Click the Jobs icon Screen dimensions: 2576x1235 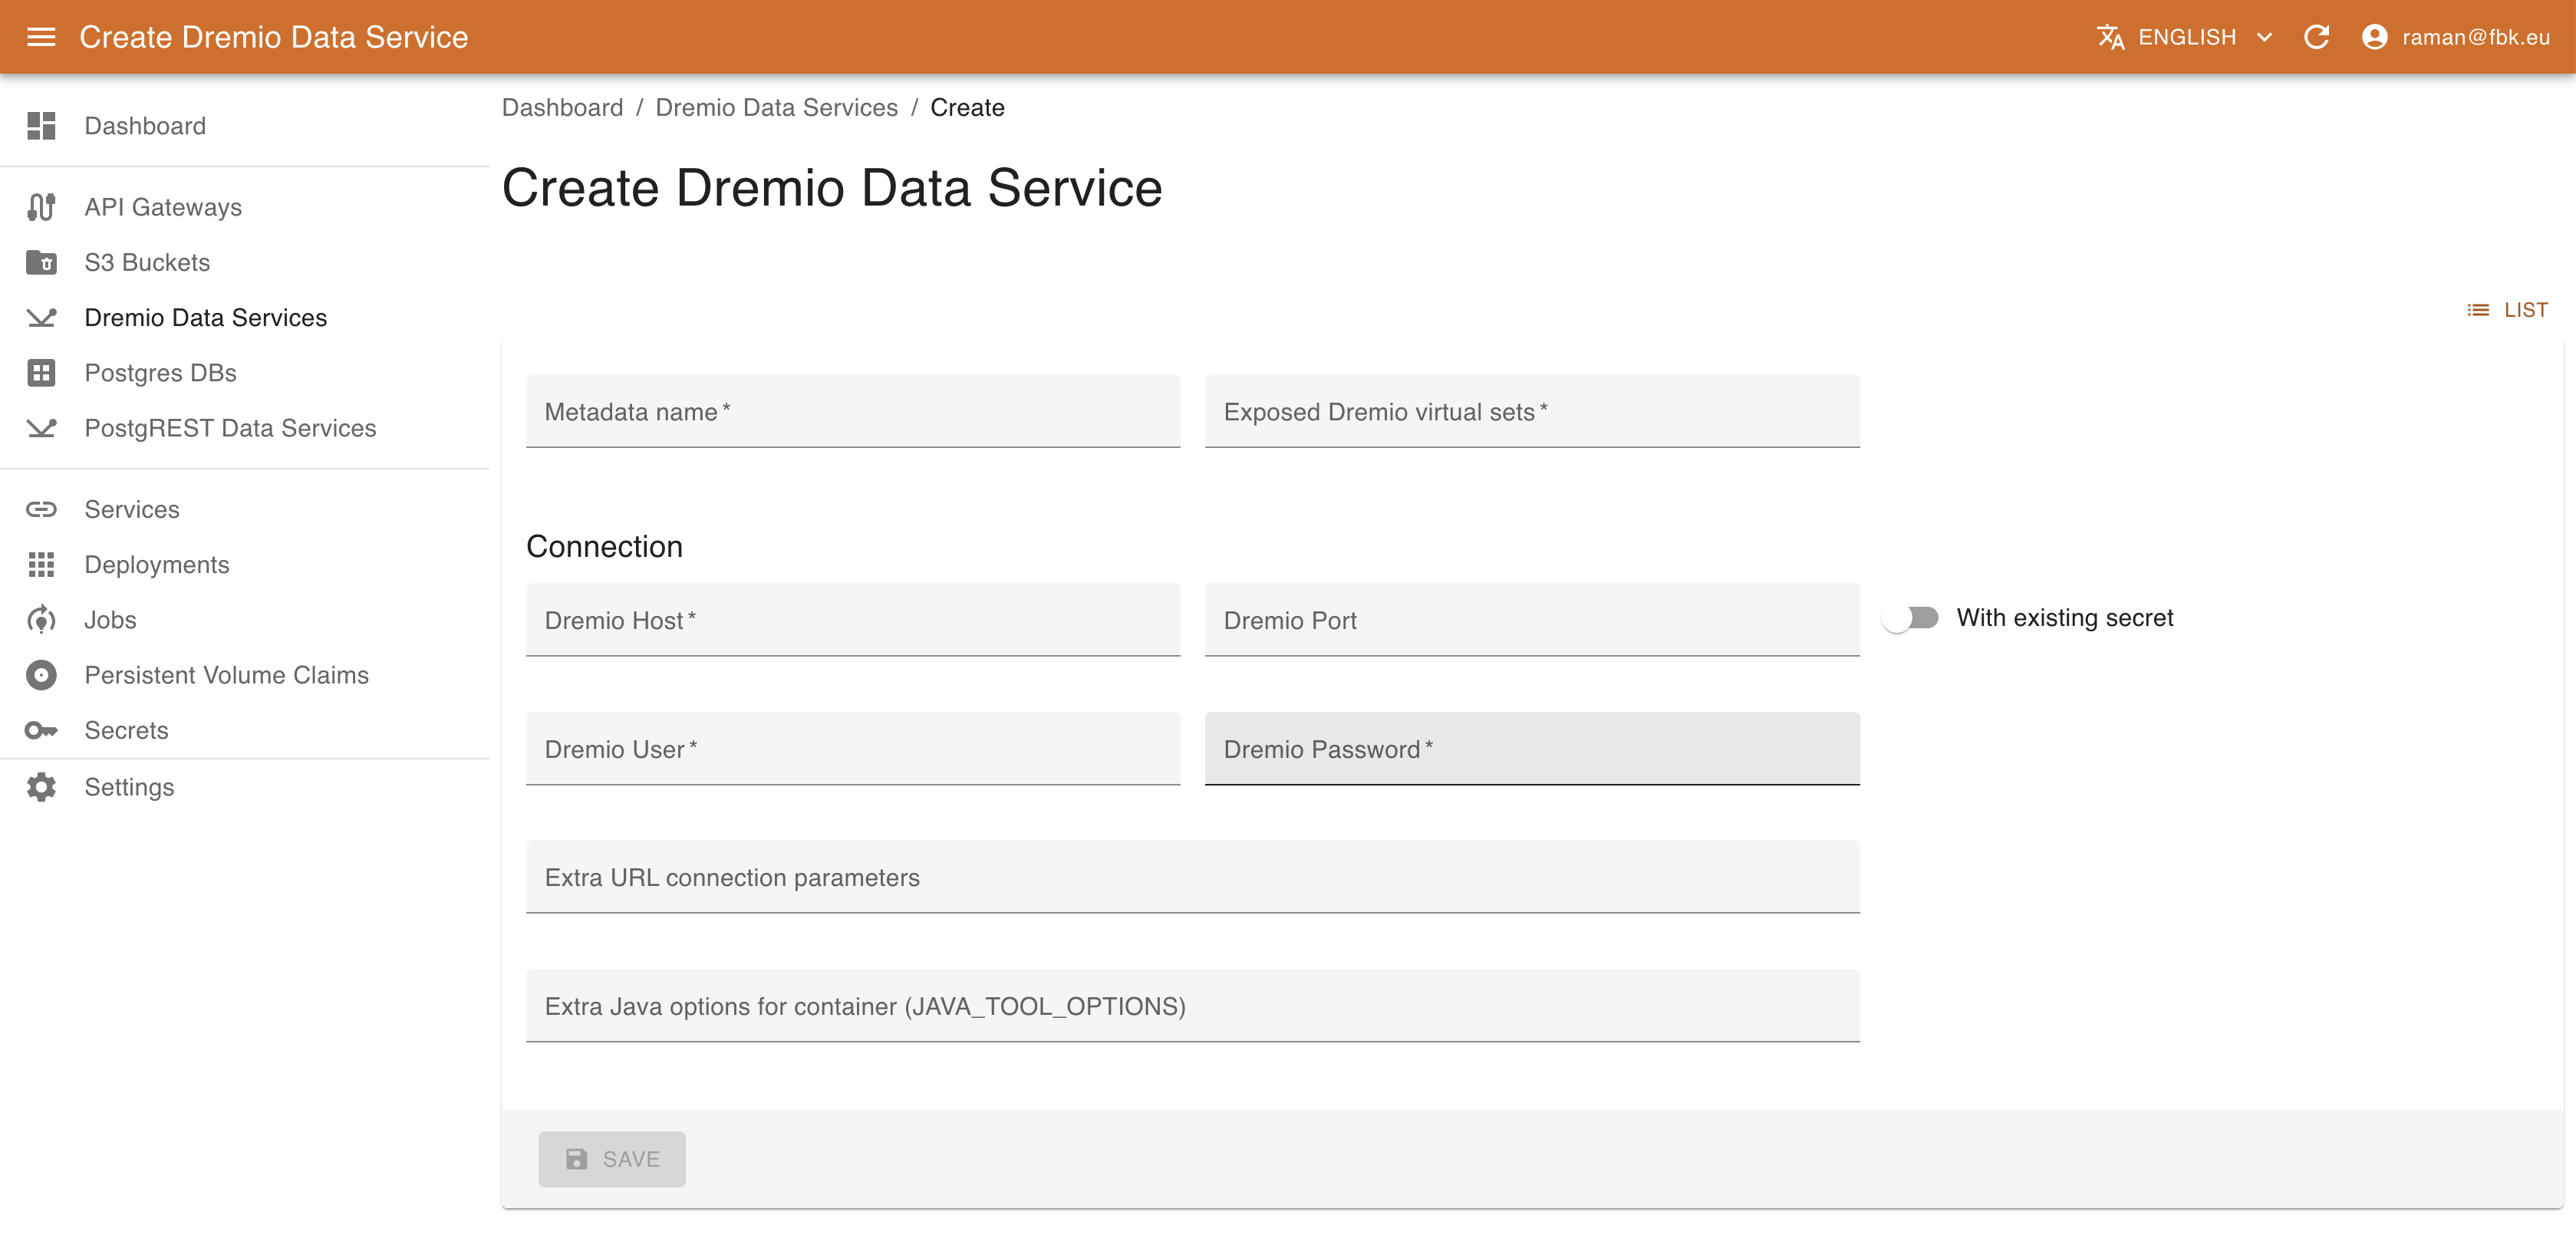[x=41, y=620]
